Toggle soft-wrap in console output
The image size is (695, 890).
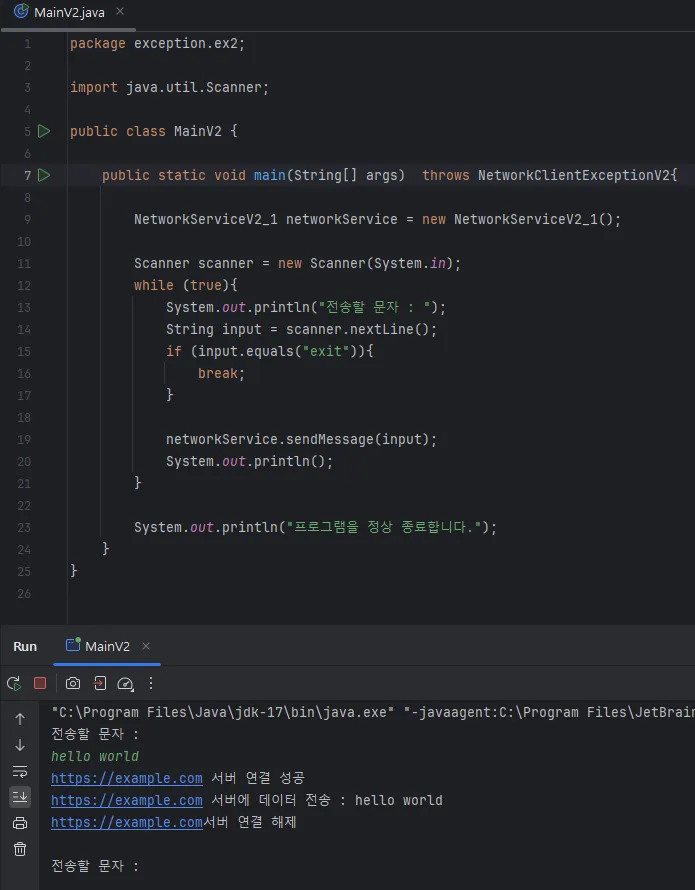(x=20, y=771)
